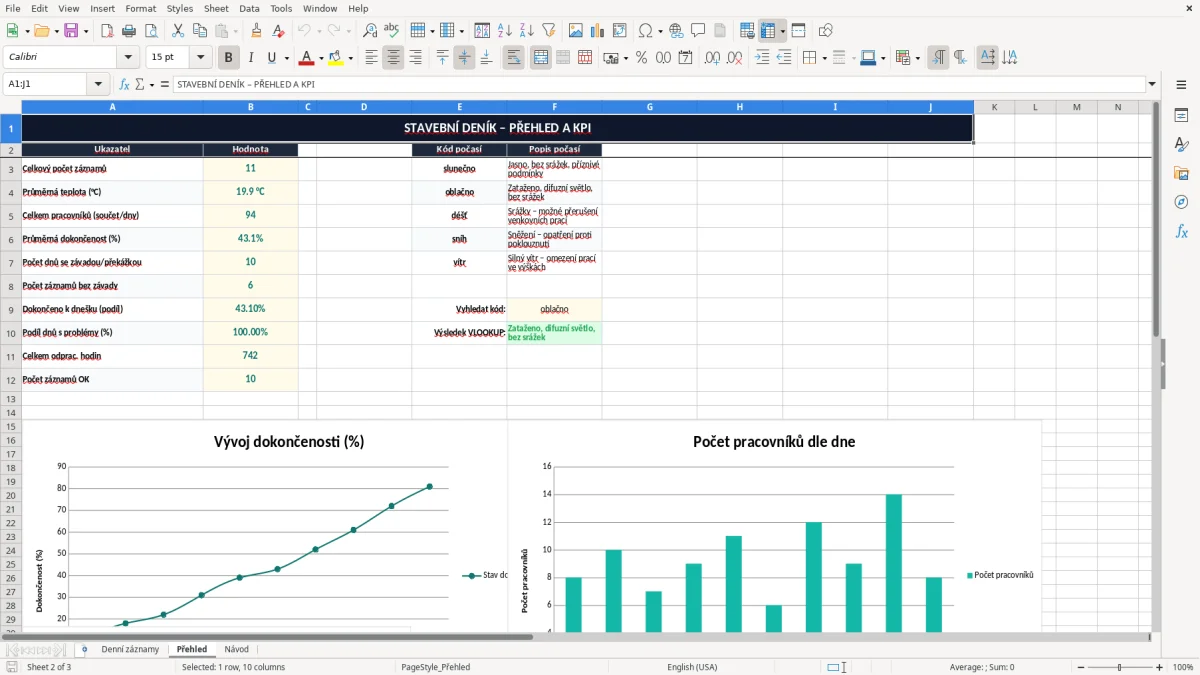Adjust the zoom slider in status bar
The width and height of the screenshot is (1200, 675).
tap(1119, 667)
